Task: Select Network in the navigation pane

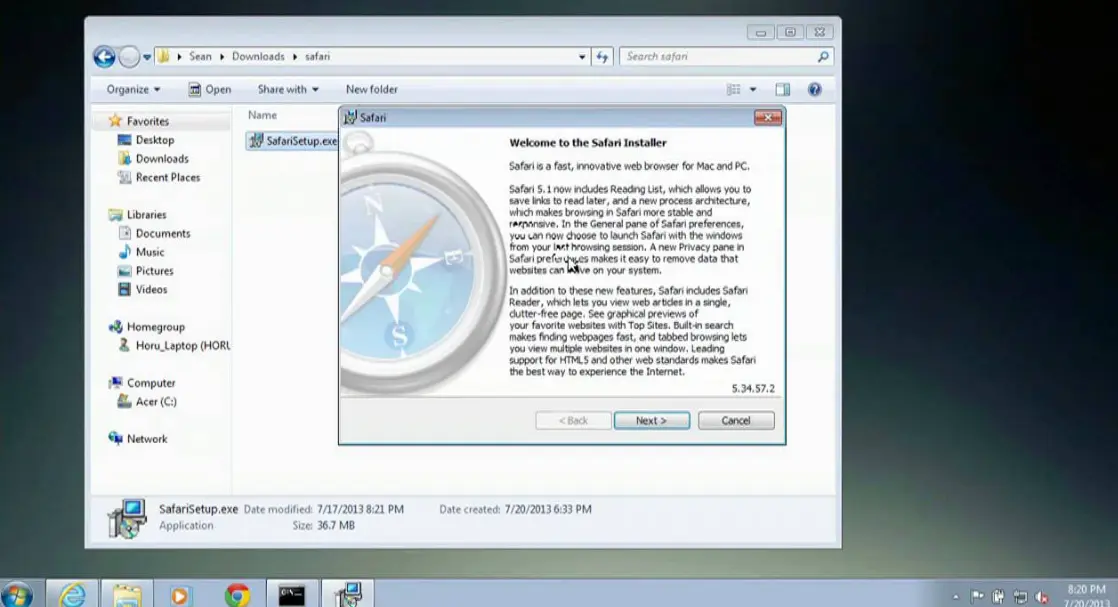Action: click(x=147, y=439)
